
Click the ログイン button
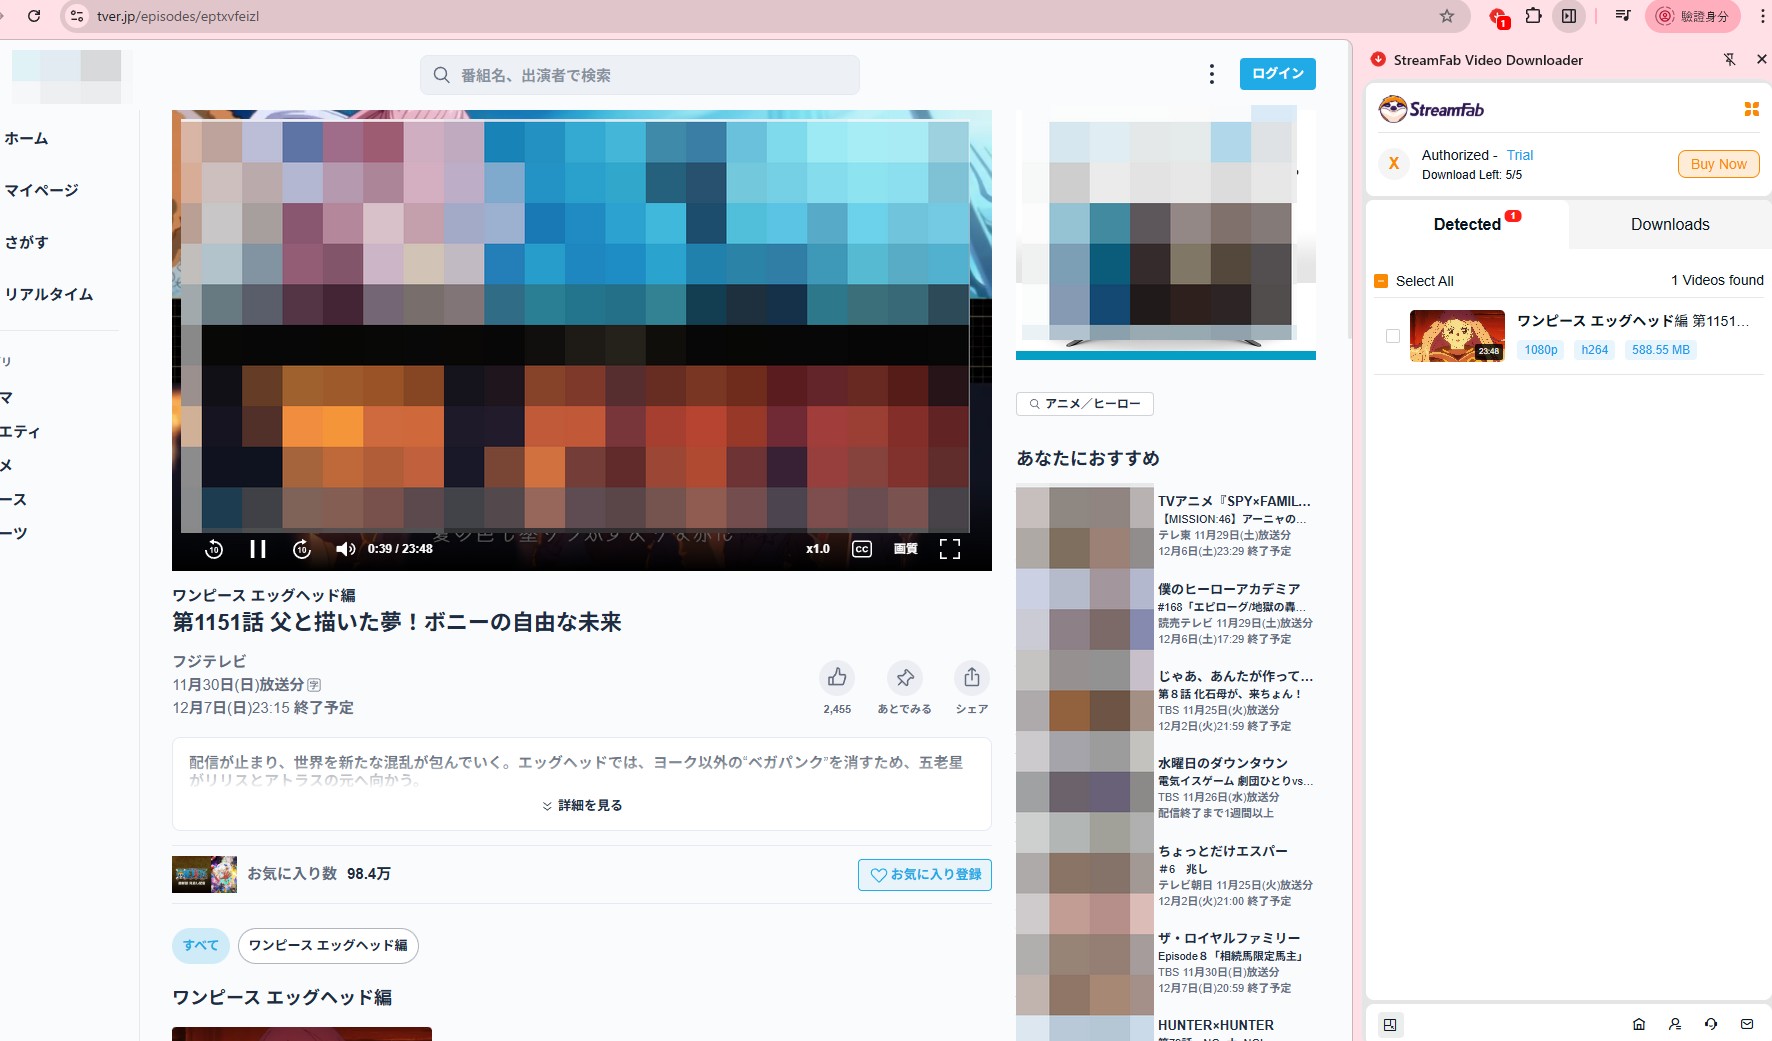1277,74
